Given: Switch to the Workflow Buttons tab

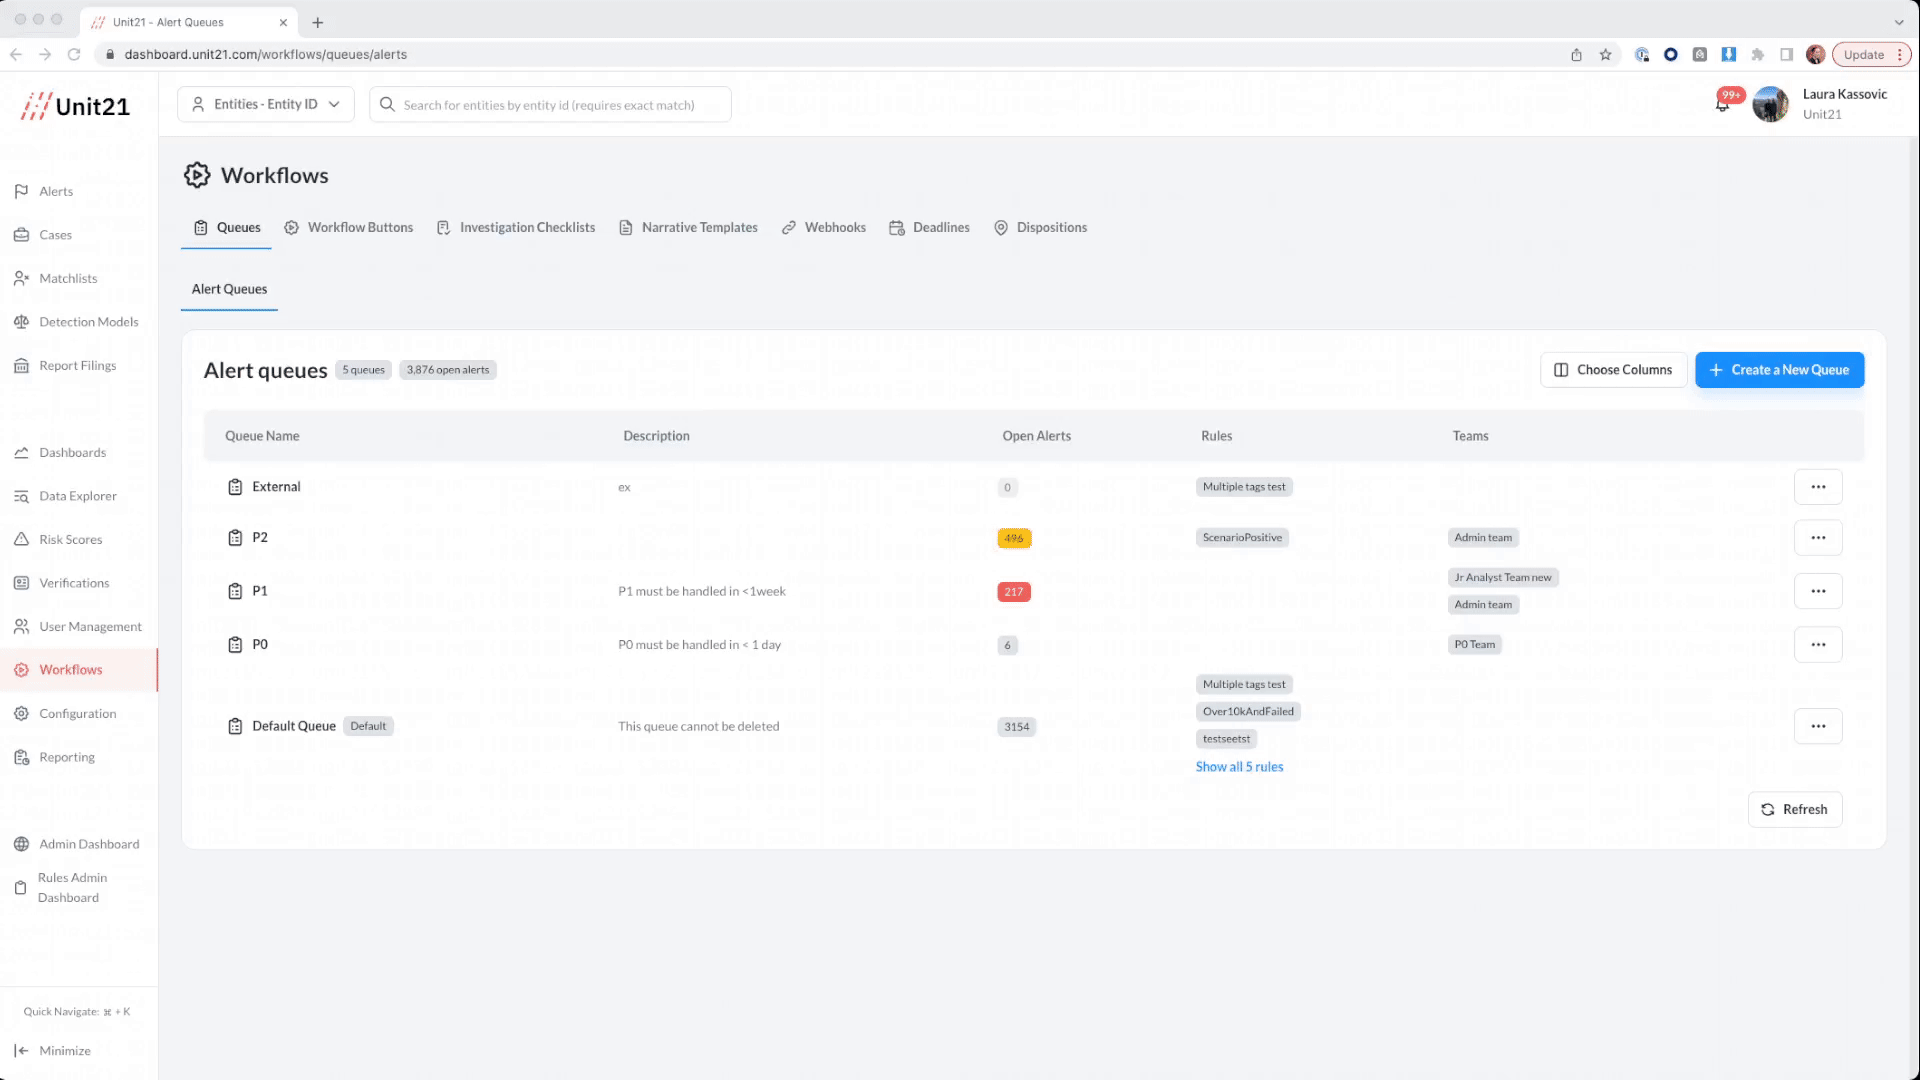Looking at the screenshot, I should click(x=348, y=228).
